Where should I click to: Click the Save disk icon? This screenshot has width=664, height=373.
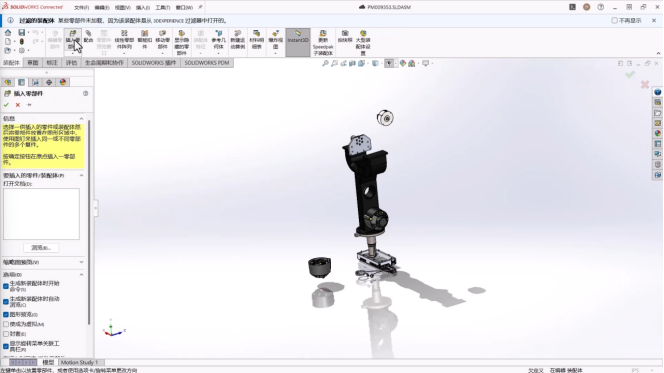click(x=22, y=32)
